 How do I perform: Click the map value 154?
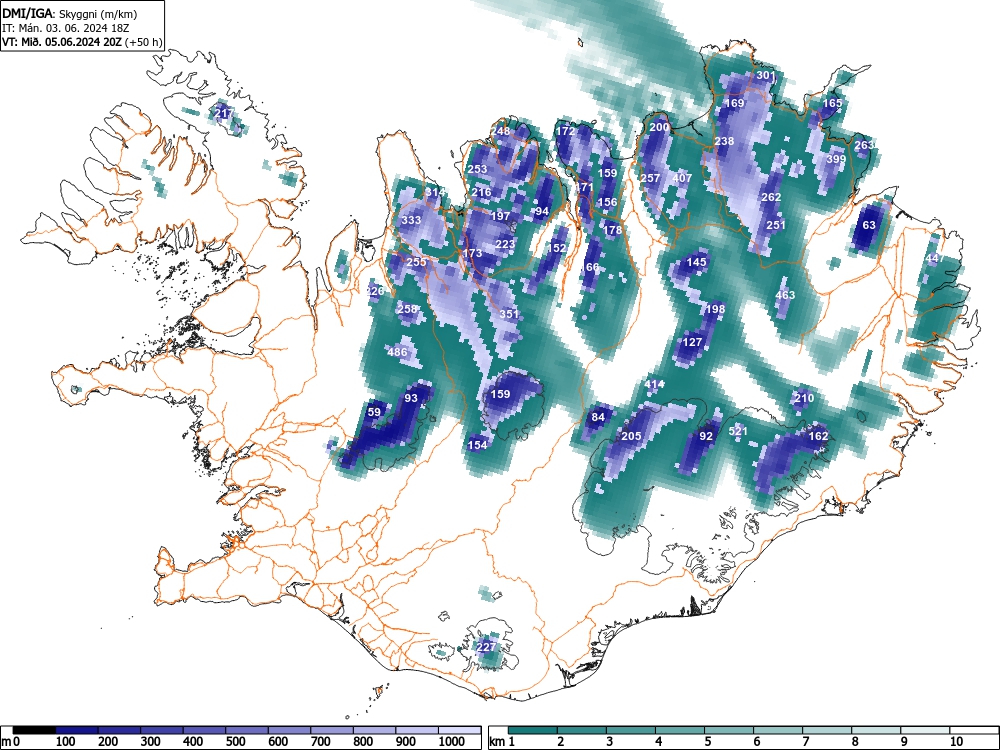477,445
